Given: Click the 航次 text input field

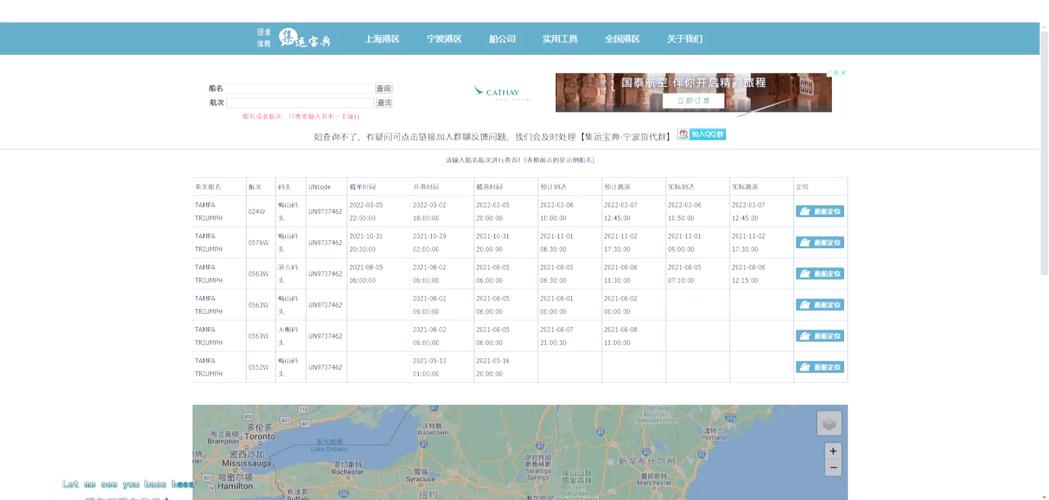Looking at the screenshot, I should pos(299,102).
